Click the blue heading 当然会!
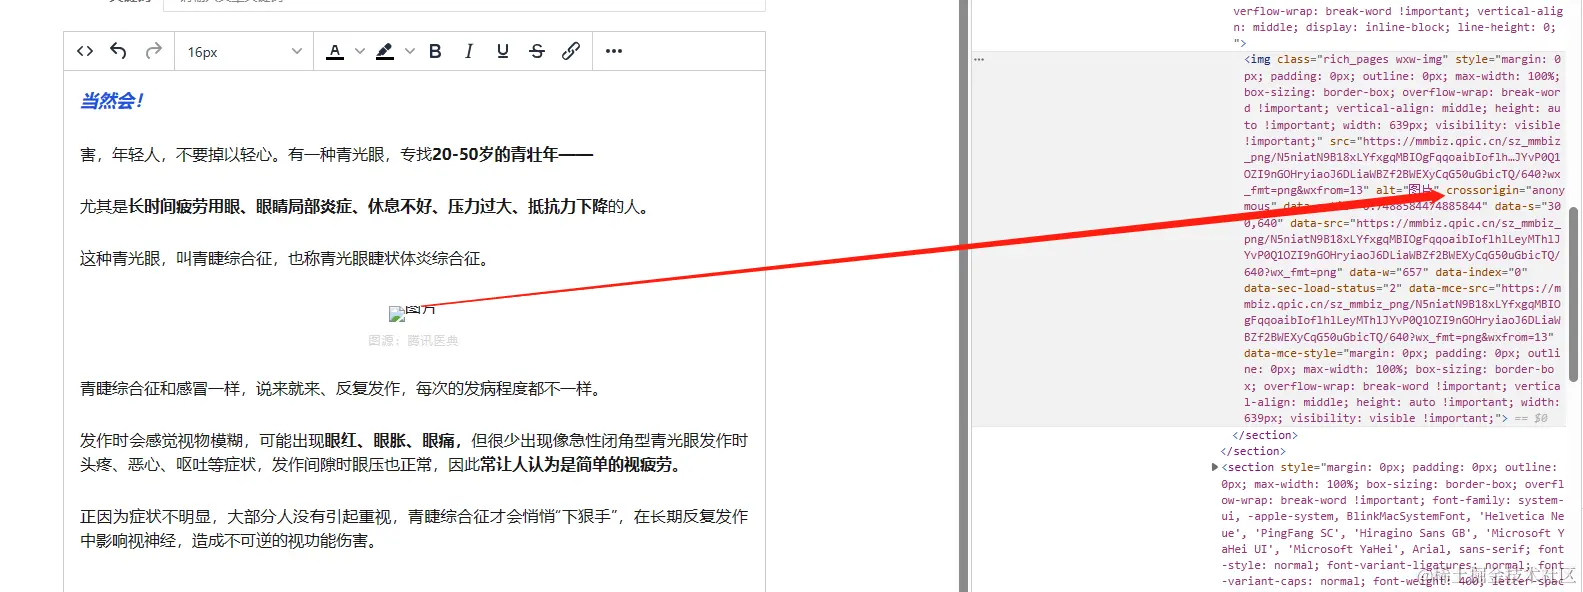This screenshot has height=592, width=1583. 112,101
